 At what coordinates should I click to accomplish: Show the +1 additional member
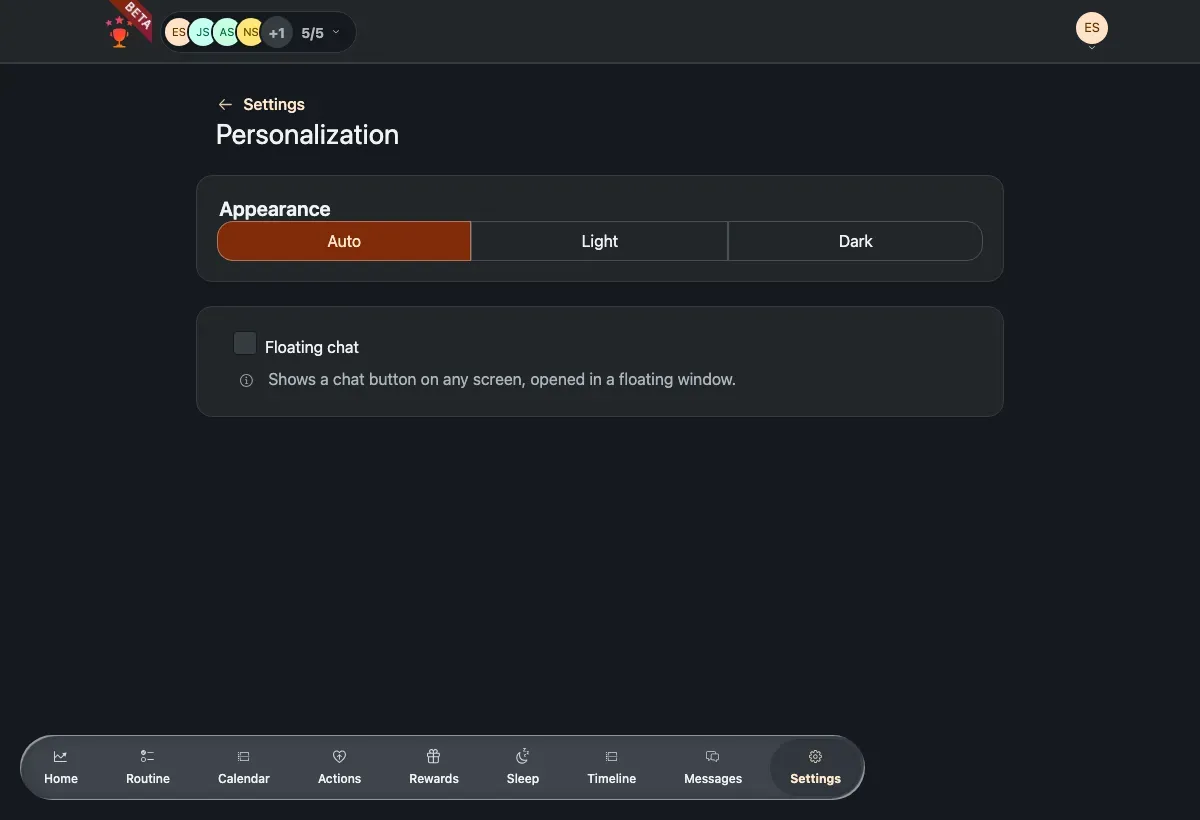tap(276, 32)
